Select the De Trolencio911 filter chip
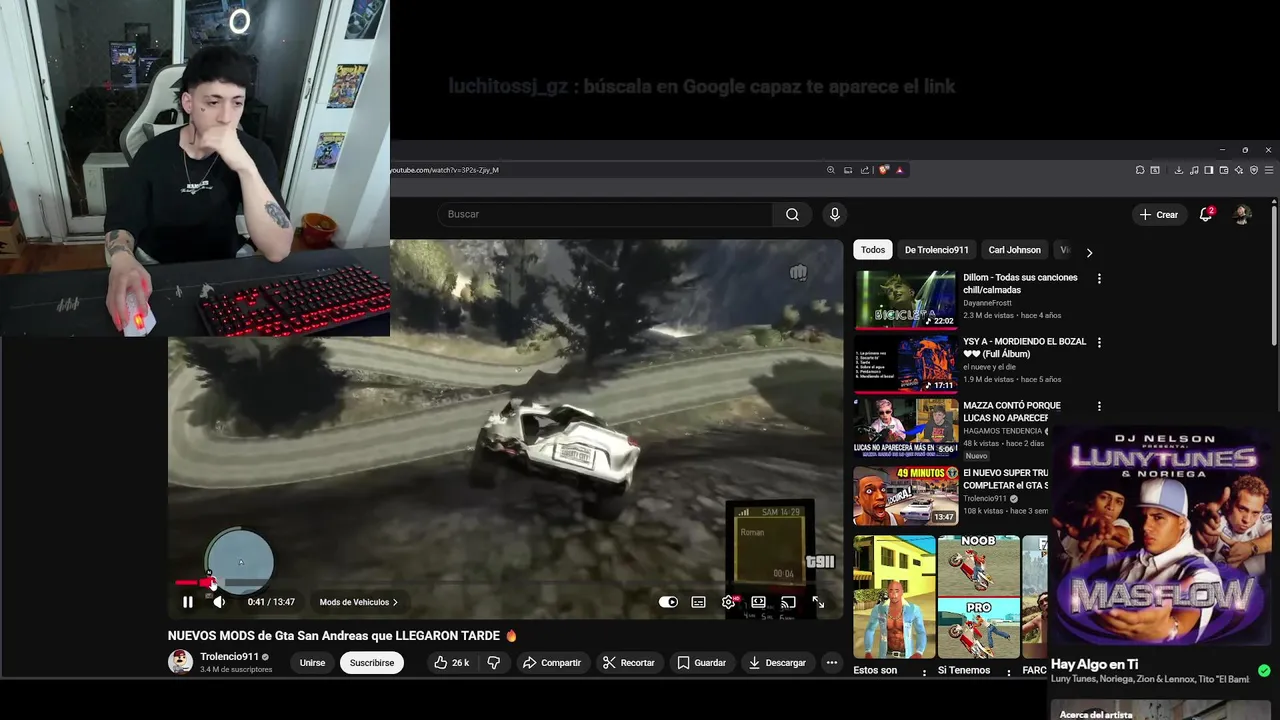 [x=937, y=250]
